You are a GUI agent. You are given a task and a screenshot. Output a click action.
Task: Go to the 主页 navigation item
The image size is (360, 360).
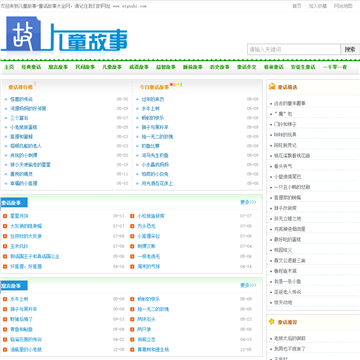tap(9, 67)
